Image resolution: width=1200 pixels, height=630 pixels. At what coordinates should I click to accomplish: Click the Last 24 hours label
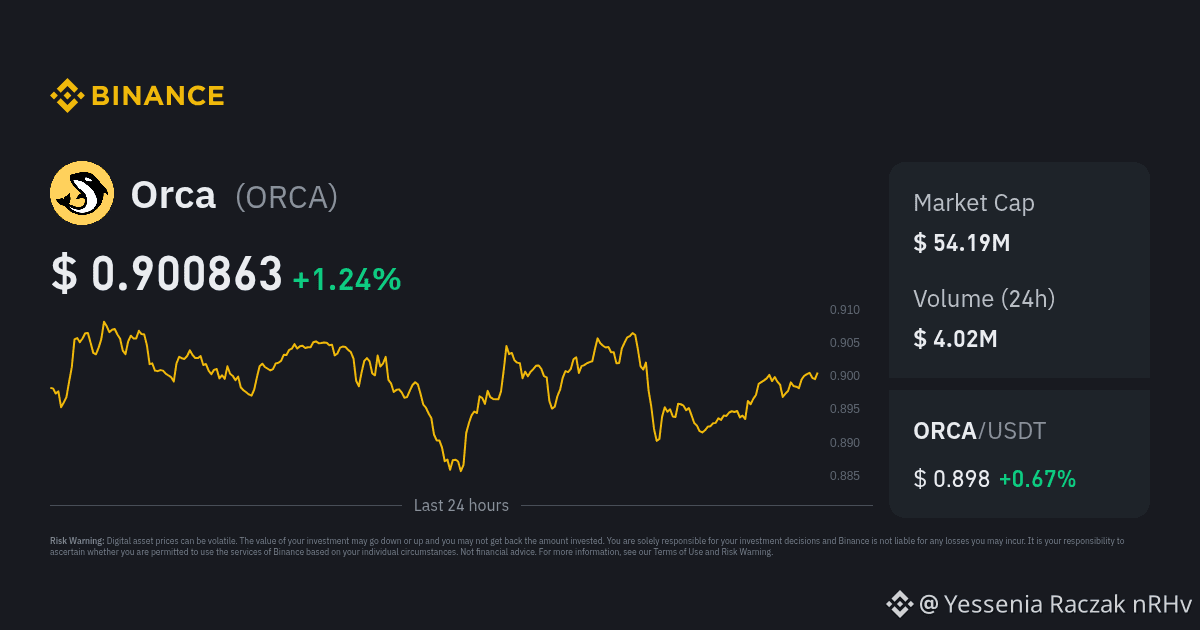click(461, 506)
